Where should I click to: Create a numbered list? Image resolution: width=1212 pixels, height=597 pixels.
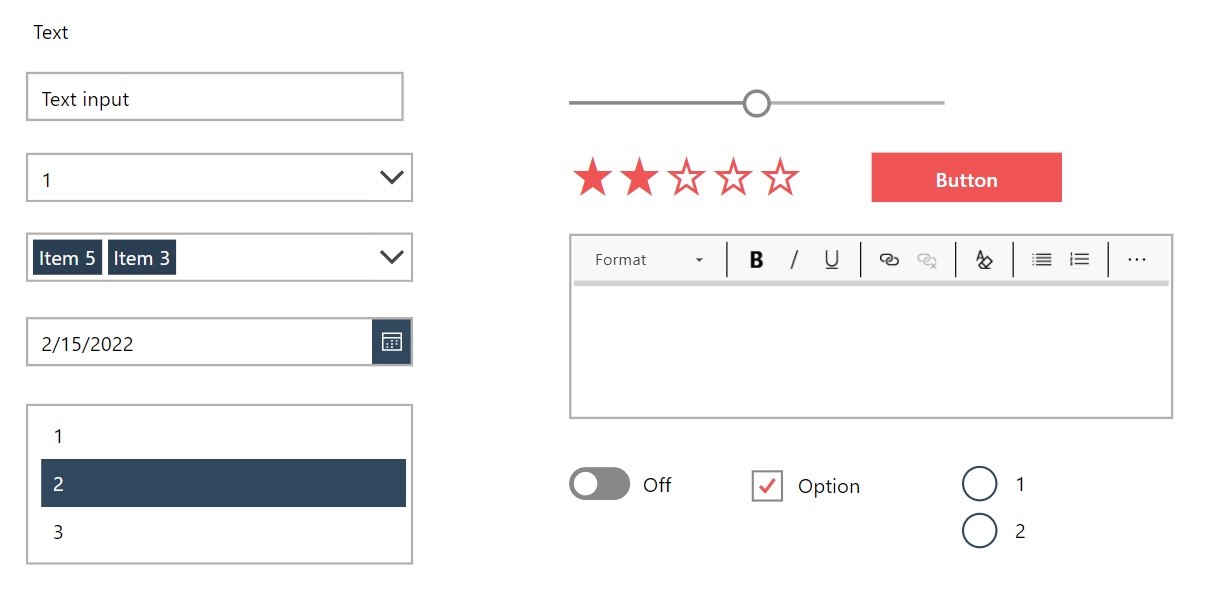pyautogui.click(x=1078, y=259)
